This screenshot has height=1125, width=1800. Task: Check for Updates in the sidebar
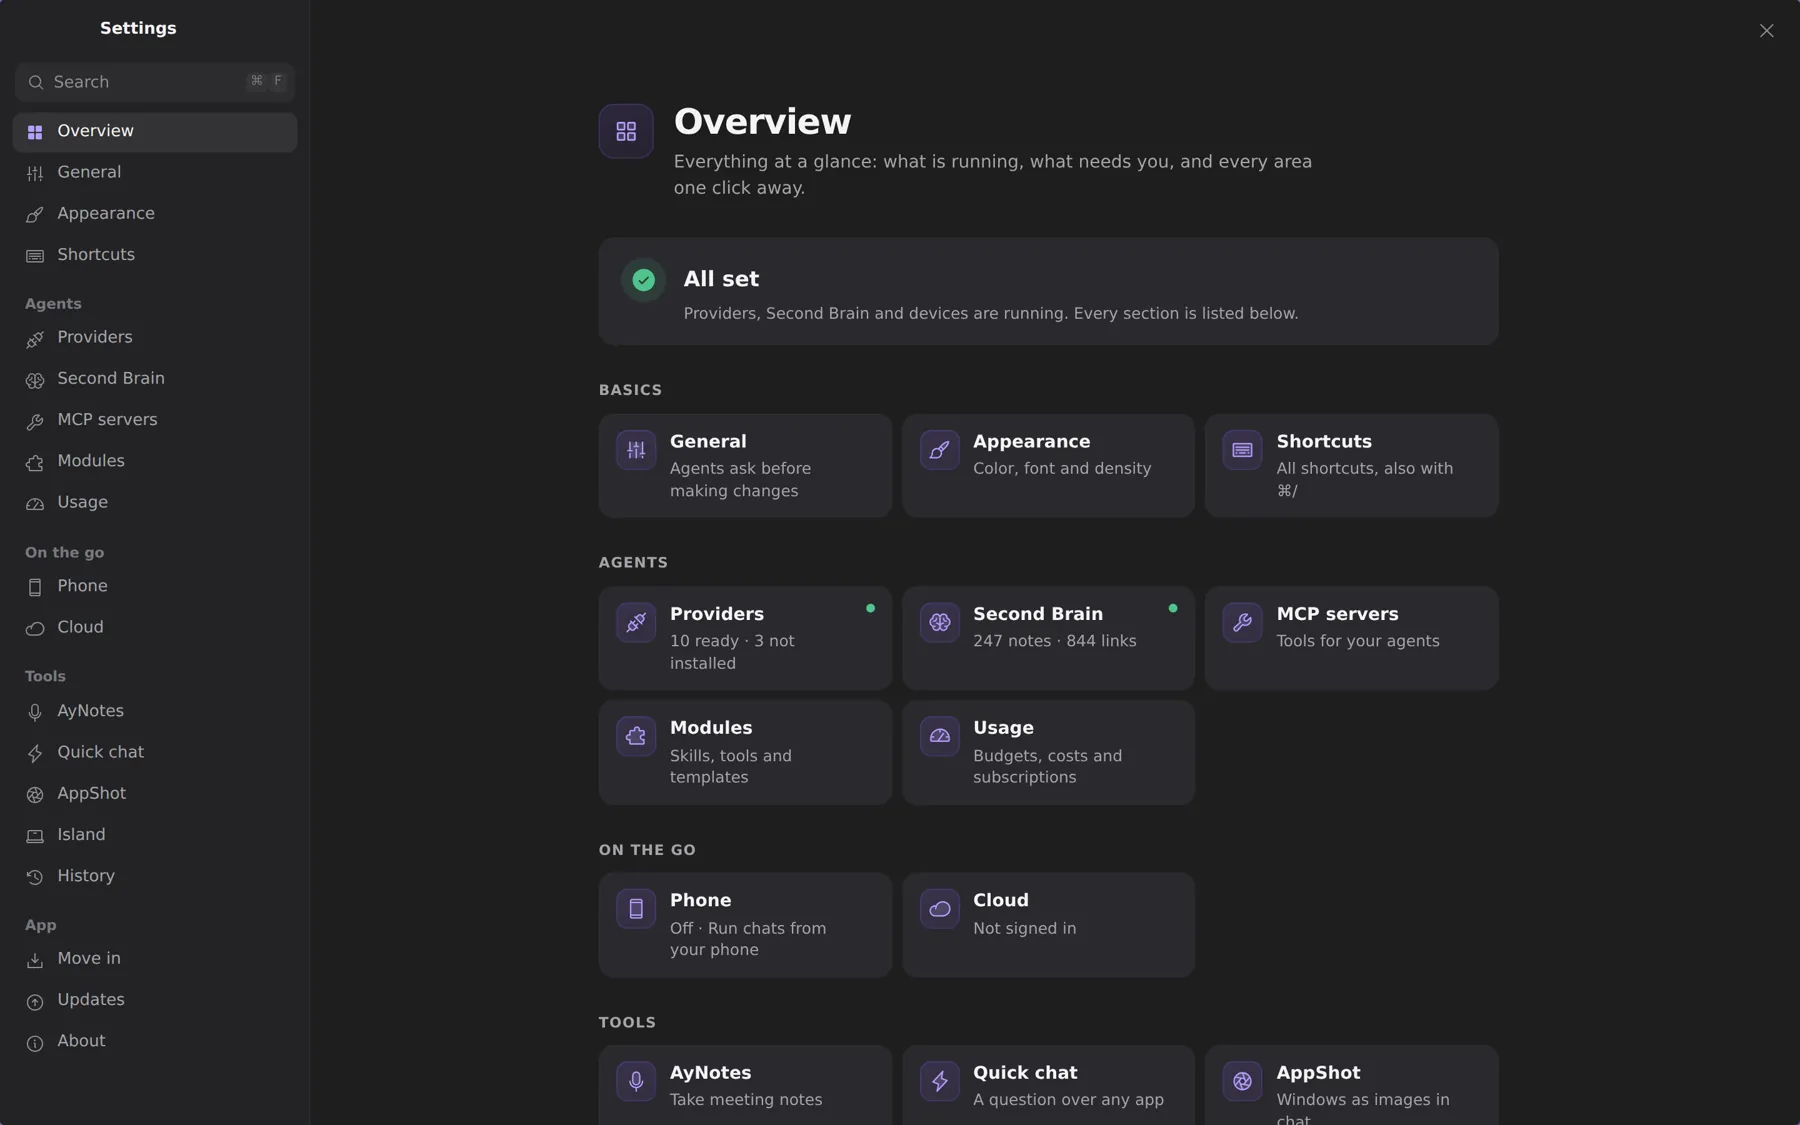(x=155, y=1000)
